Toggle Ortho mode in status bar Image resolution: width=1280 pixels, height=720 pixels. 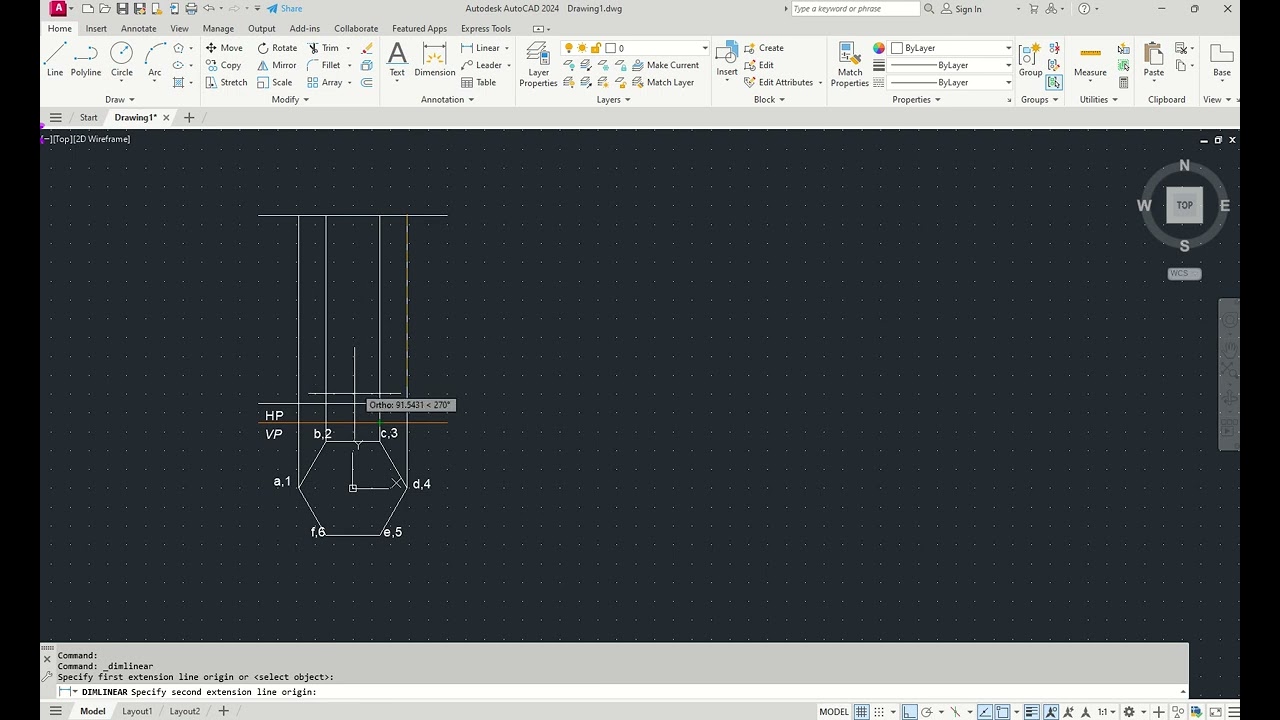(909, 712)
